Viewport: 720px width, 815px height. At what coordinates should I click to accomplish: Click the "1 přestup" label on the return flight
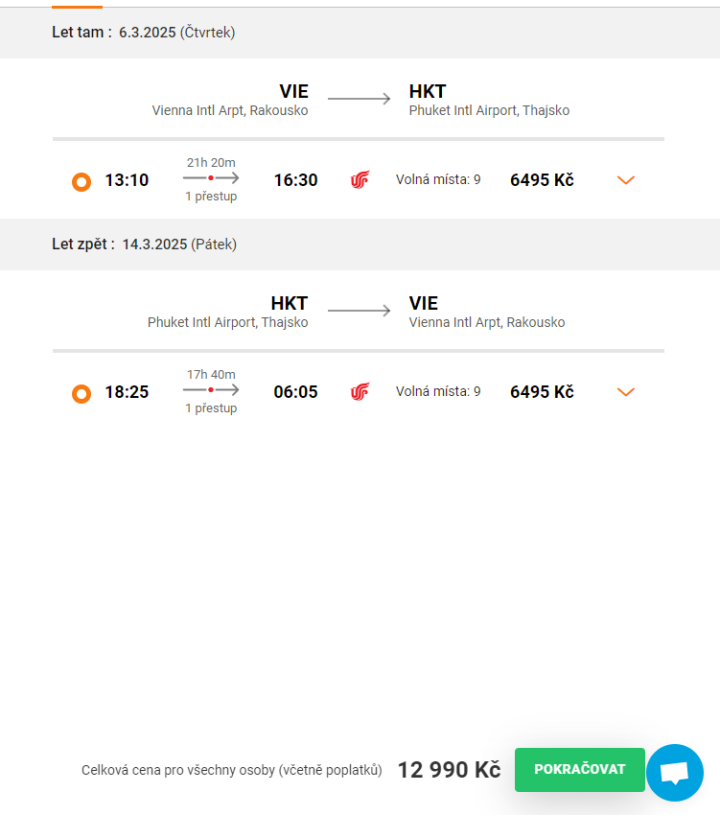point(211,408)
